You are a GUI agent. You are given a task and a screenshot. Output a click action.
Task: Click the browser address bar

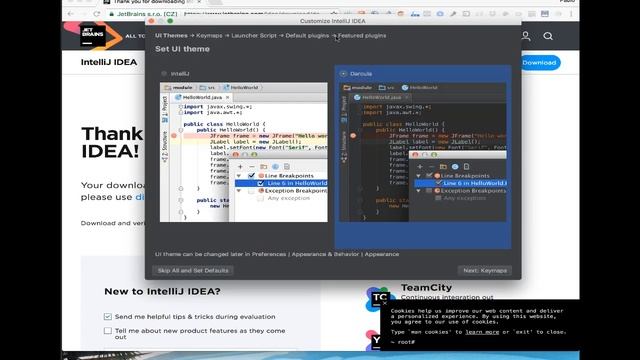(222, 14)
